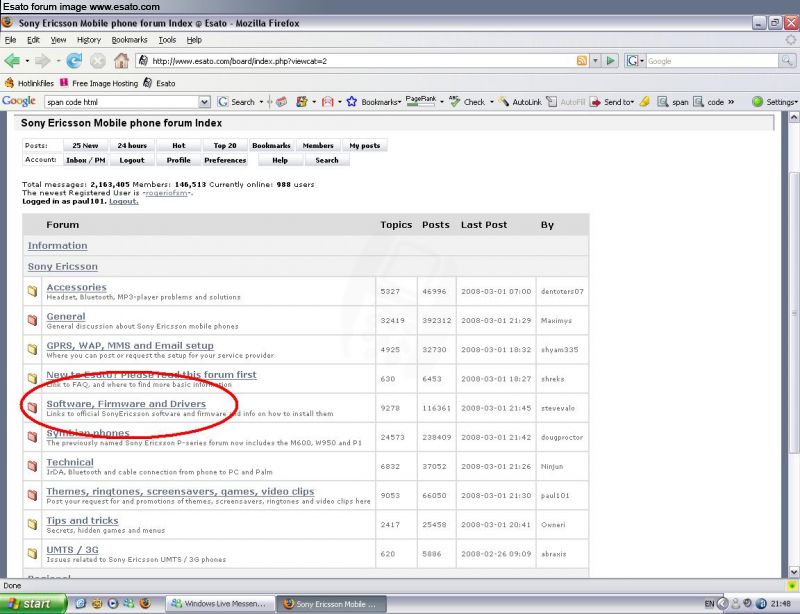Click the EN language indicator in the tray
This screenshot has width=800, height=614.
tap(709, 604)
